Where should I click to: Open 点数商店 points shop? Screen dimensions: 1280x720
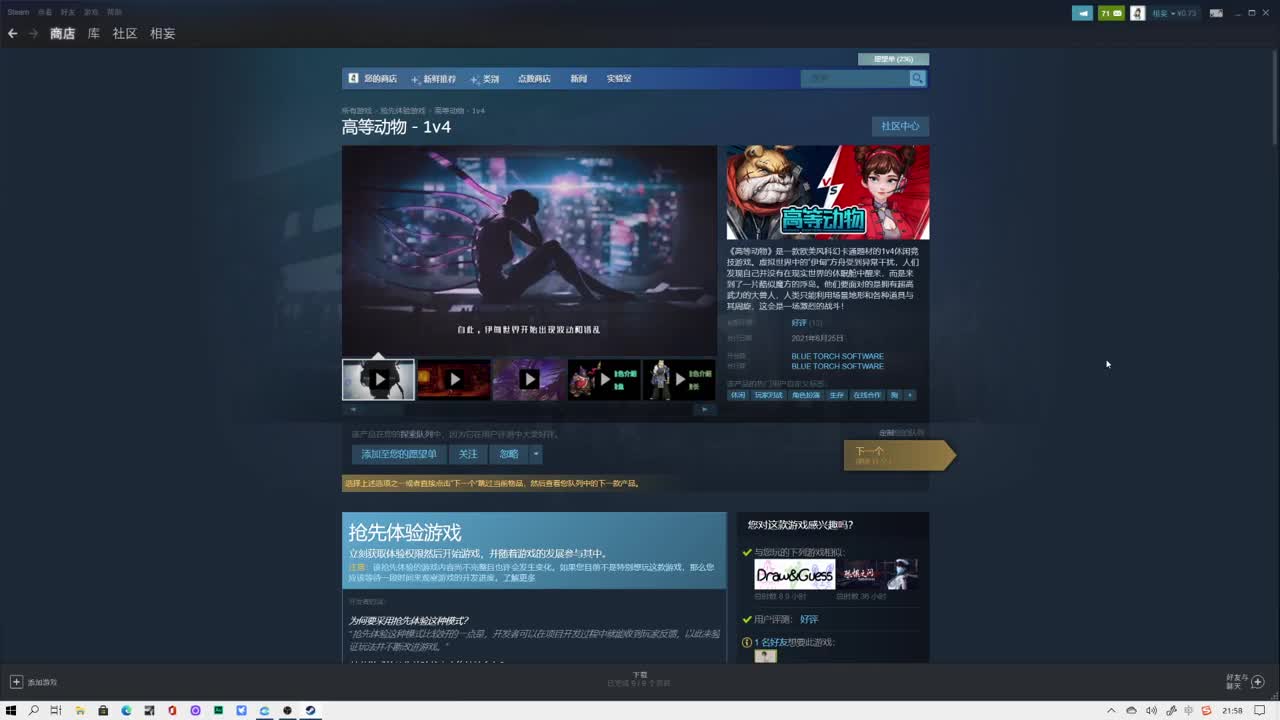pos(534,78)
